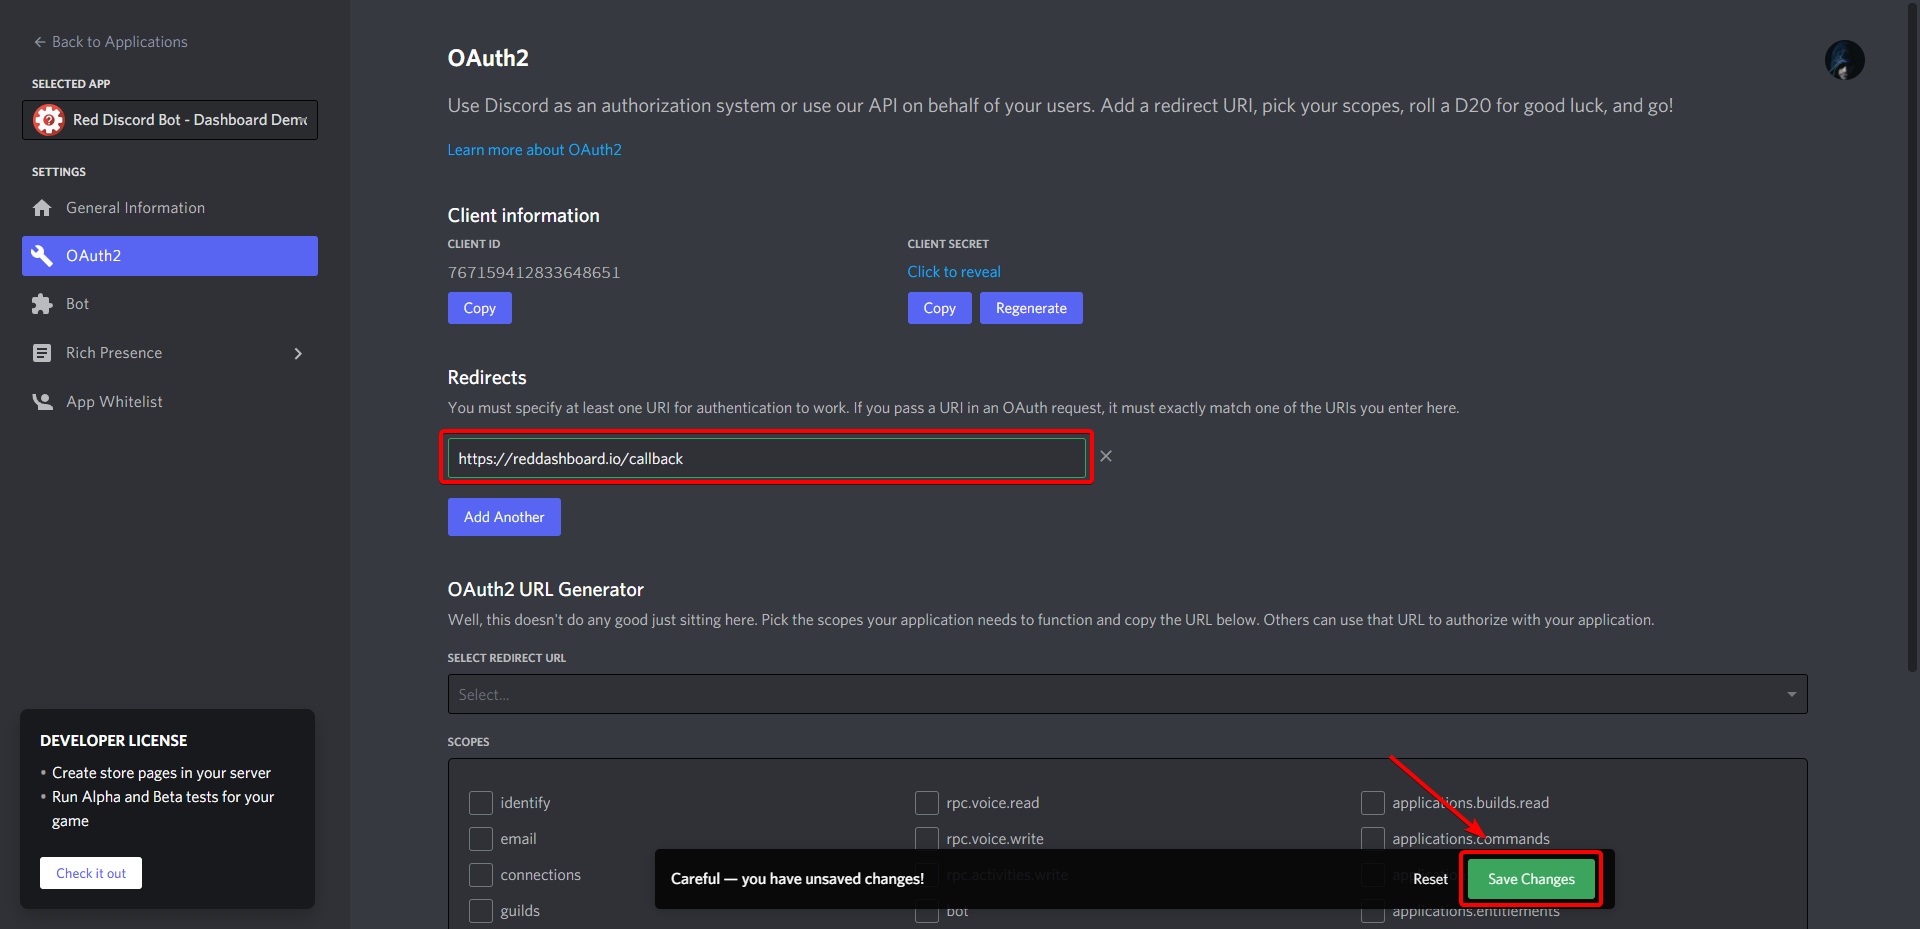
Task: Go Back to Applications
Action: (110, 42)
